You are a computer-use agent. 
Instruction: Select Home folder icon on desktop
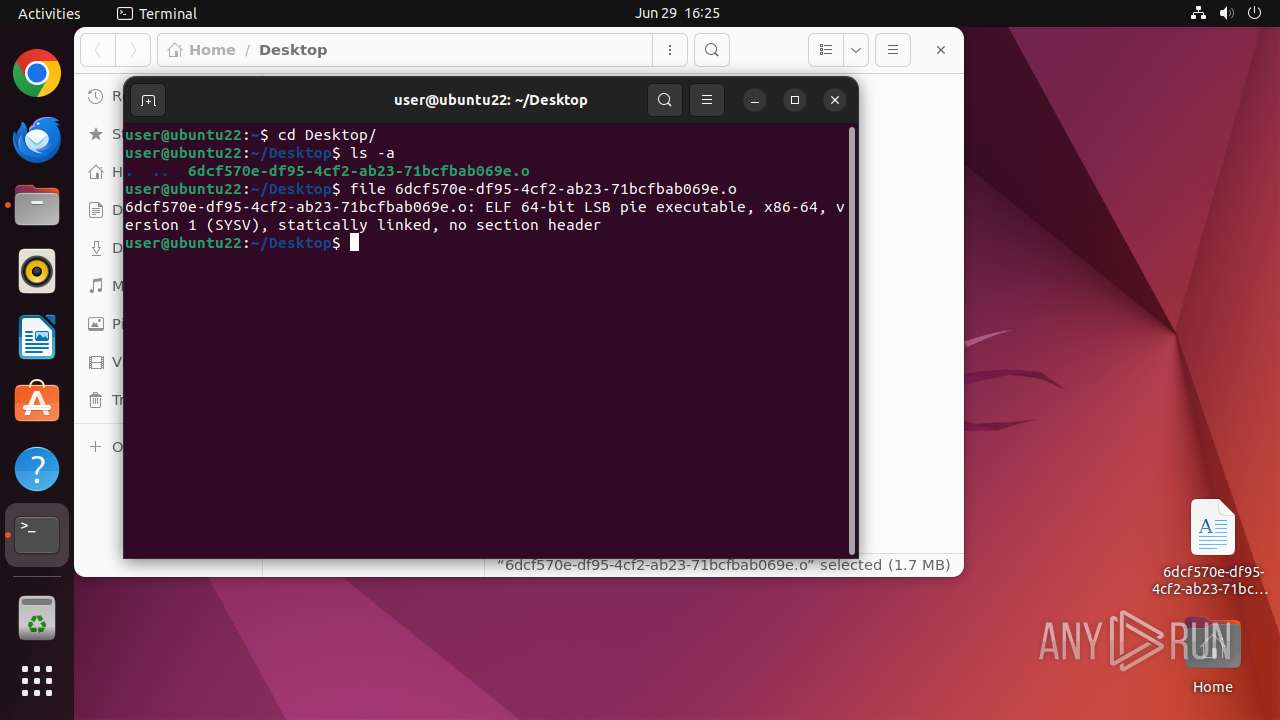tap(1212, 656)
